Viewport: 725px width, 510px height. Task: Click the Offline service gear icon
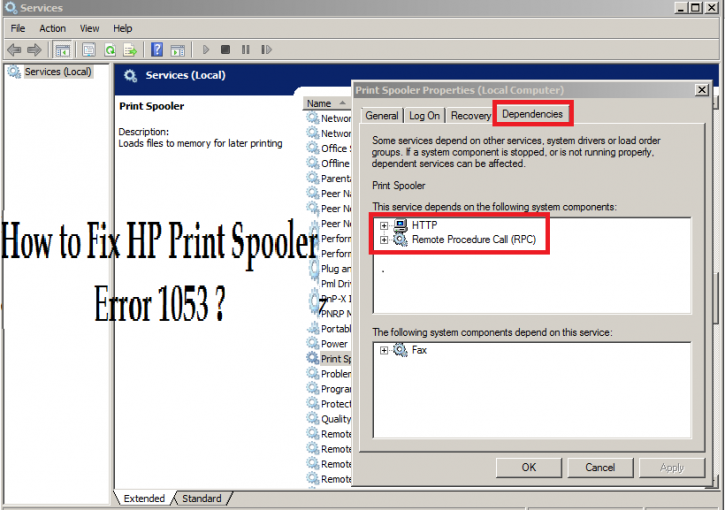tap(313, 163)
